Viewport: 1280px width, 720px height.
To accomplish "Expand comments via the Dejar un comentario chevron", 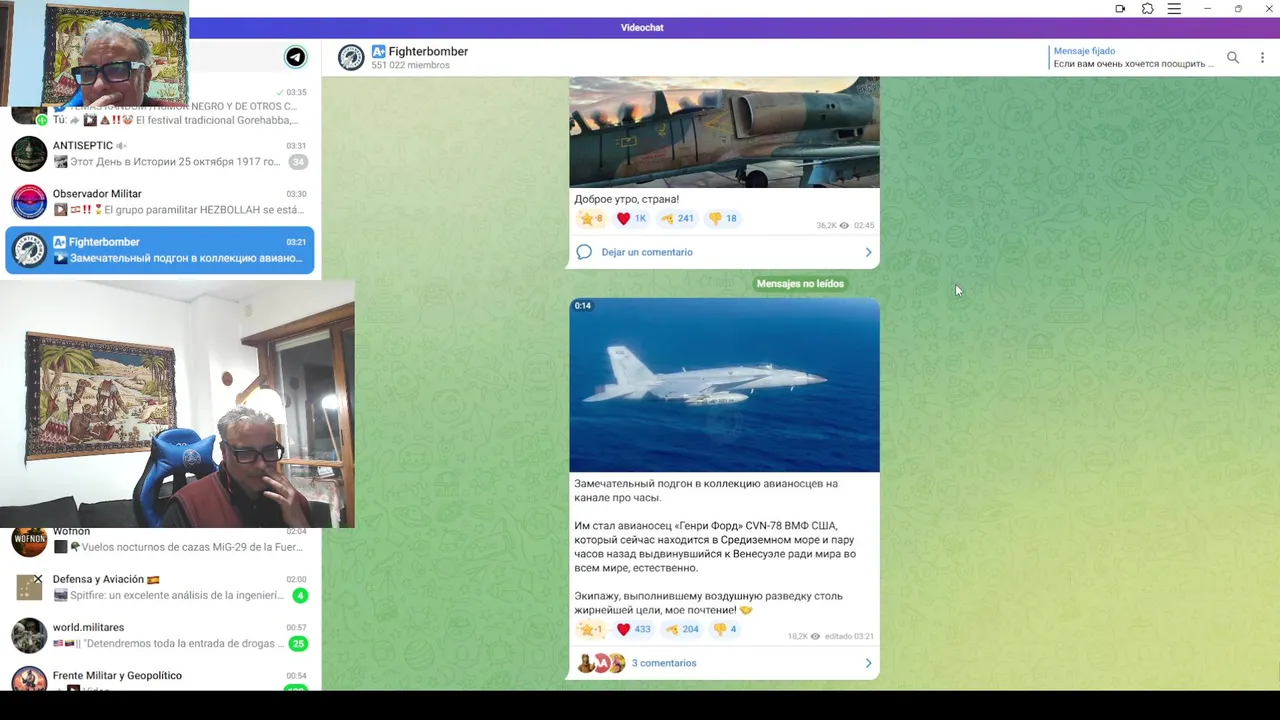I will [868, 252].
